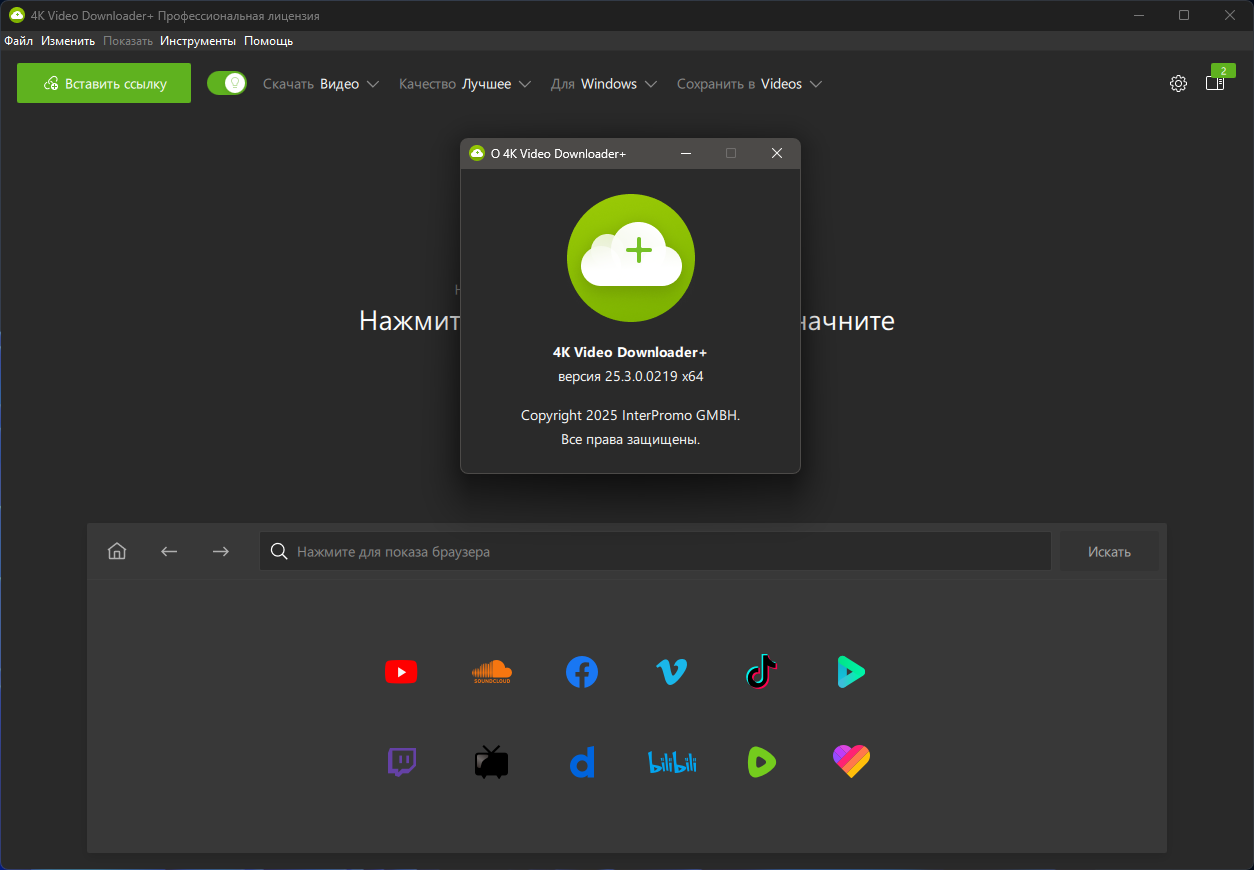Open the TikTok site shortcut
The width and height of the screenshot is (1254, 870).
(x=761, y=672)
